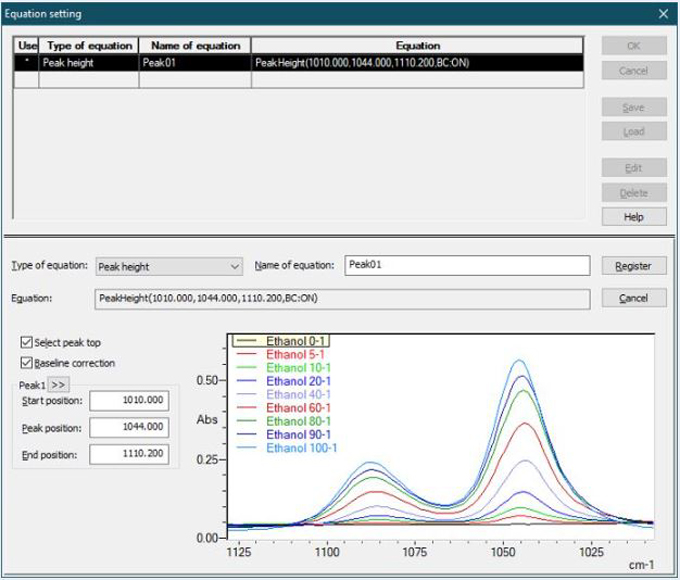Screen dimensions: 680x580
Task: Click the Equation column header
Action: (x=417, y=45)
